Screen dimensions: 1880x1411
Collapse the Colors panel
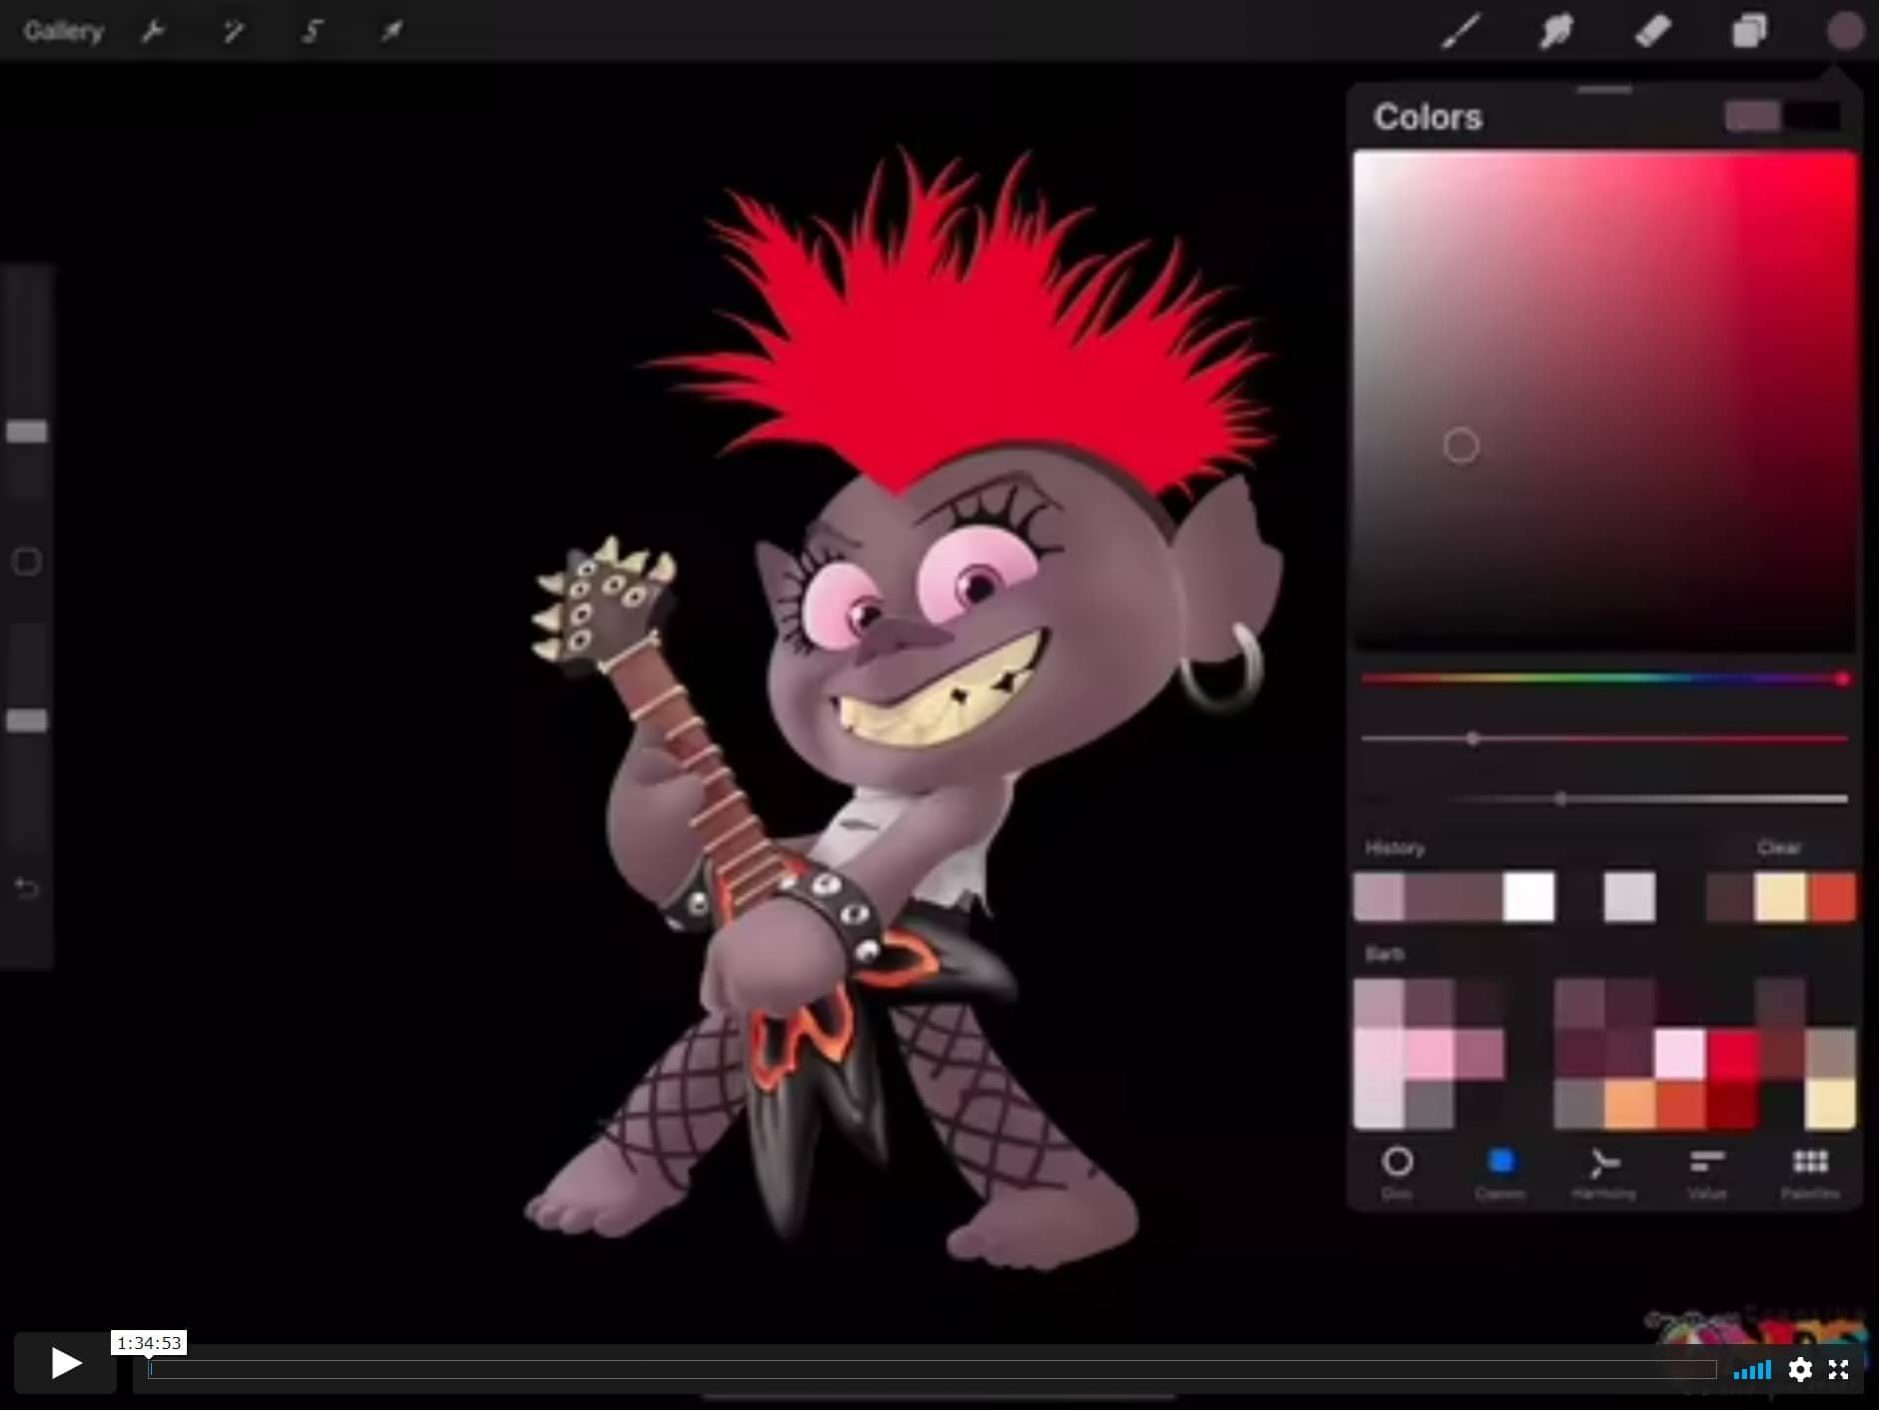click(x=1604, y=89)
